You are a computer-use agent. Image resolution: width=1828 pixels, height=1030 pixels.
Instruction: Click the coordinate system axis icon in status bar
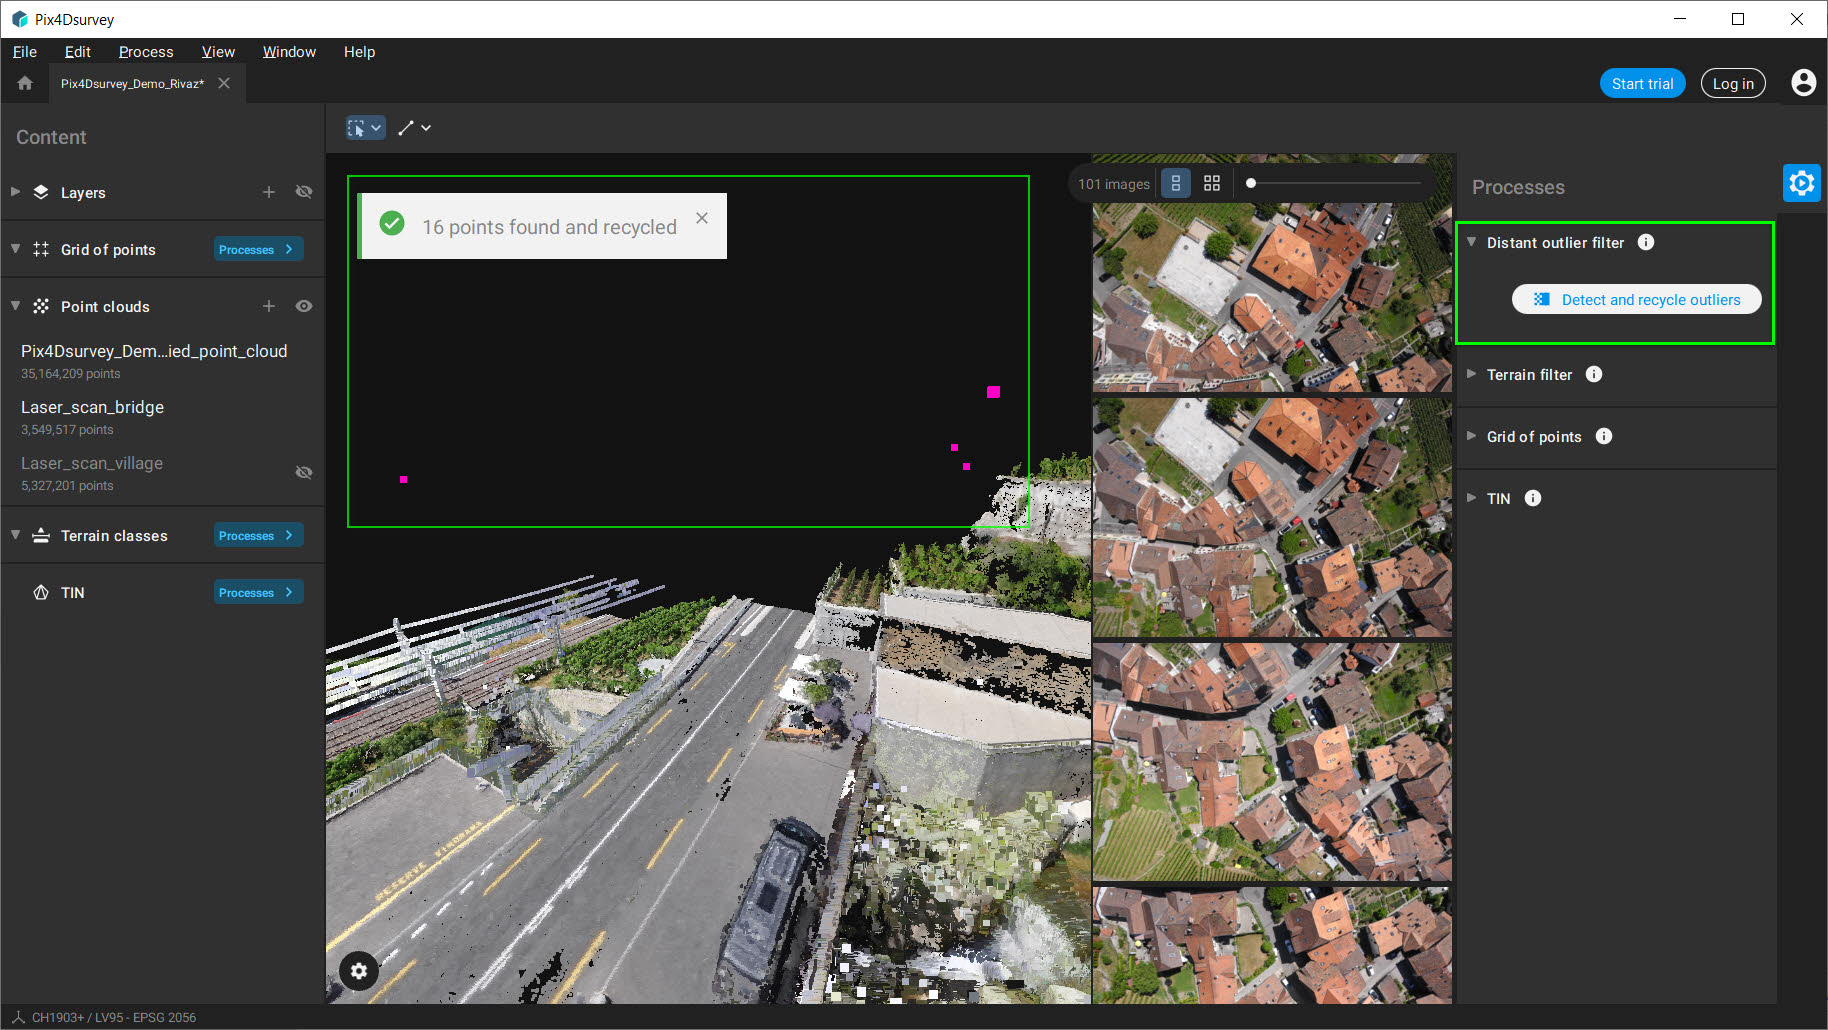17,1017
